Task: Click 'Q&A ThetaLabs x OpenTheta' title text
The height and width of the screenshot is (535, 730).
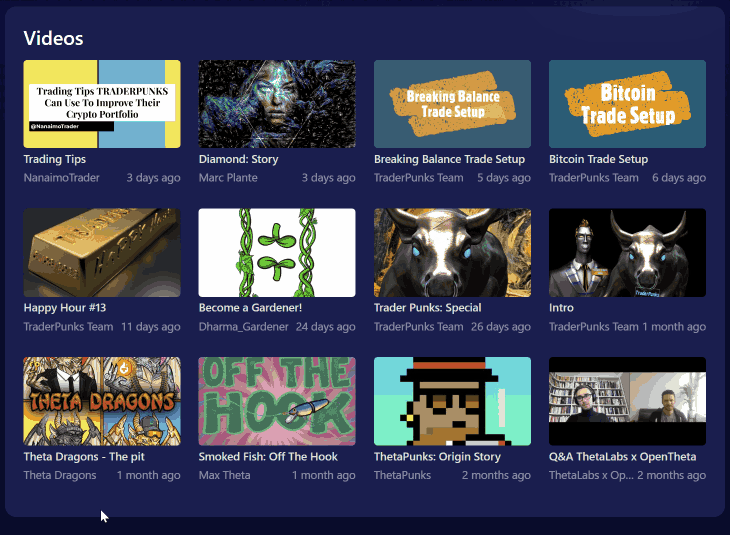Action: point(622,457)
